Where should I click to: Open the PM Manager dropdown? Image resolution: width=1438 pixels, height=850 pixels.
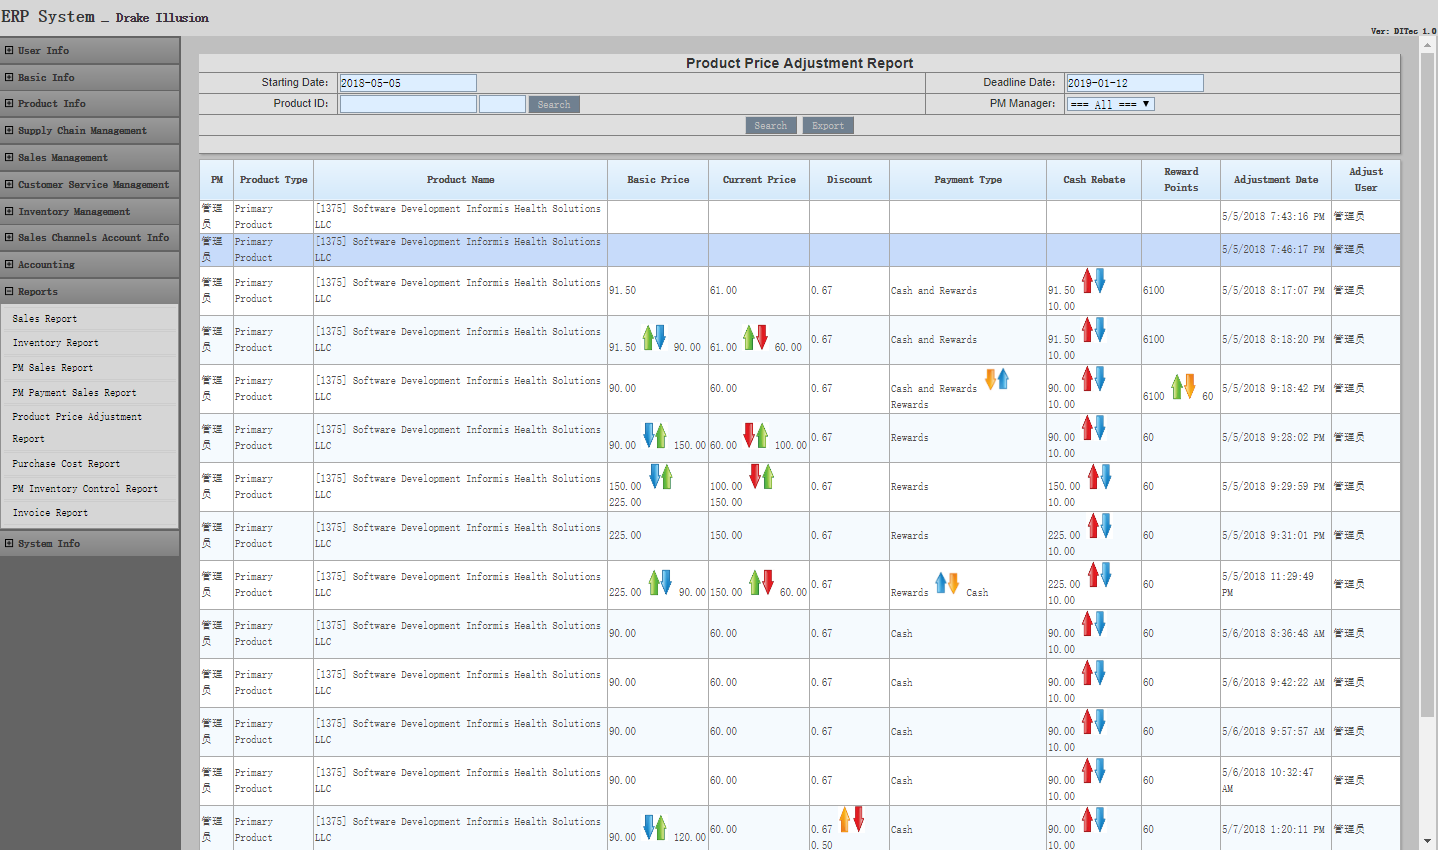click(1111, 104)
